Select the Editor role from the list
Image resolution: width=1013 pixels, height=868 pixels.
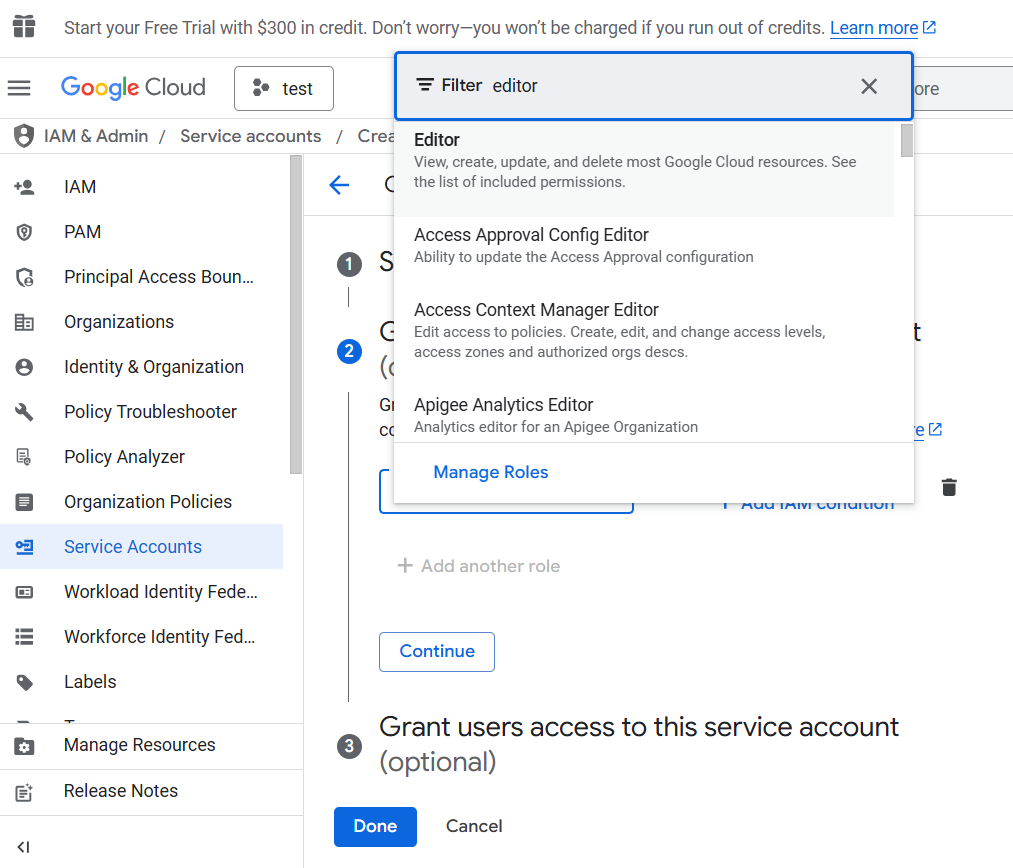644,169
